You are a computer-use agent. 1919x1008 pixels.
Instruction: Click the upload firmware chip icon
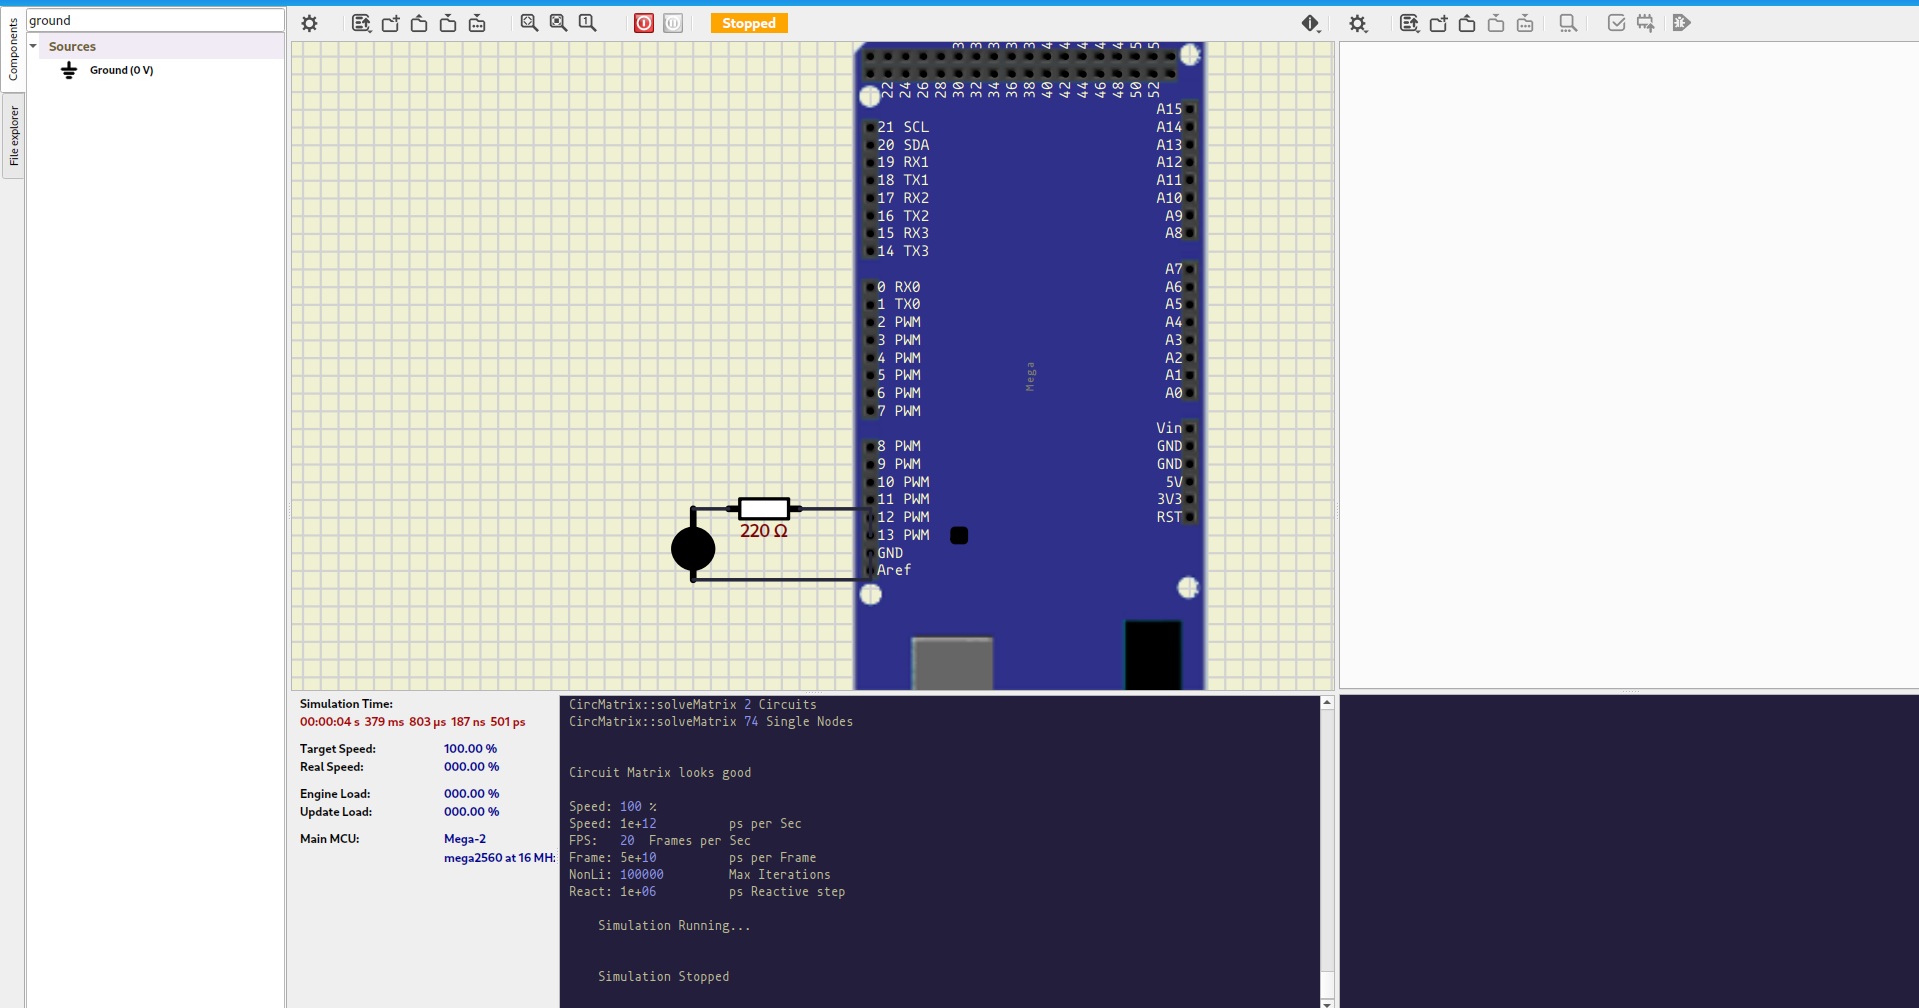pos(1645,23)
